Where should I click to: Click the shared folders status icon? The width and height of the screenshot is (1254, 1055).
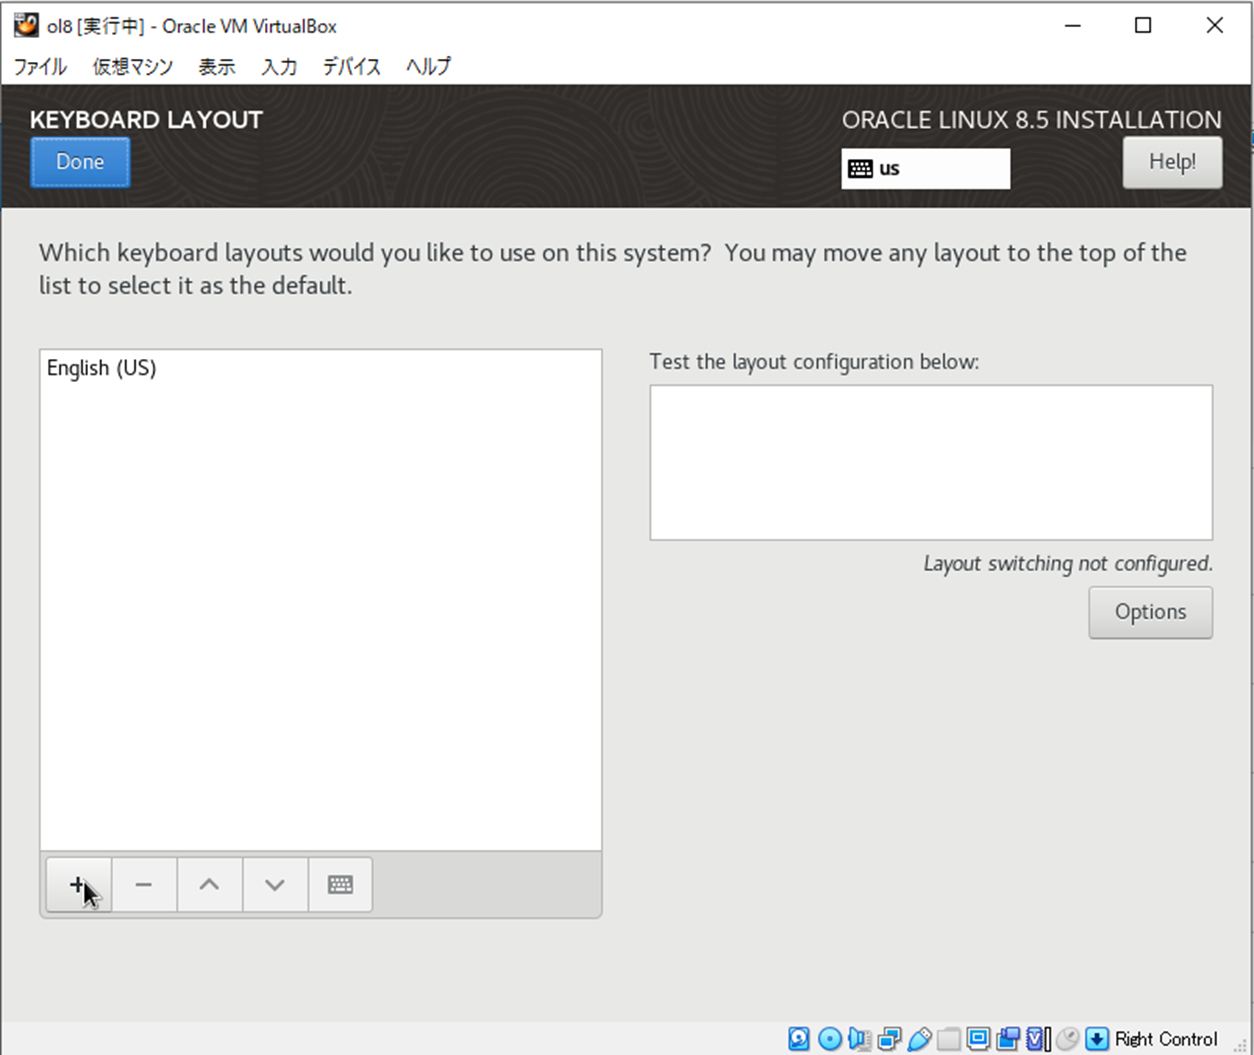[x=948, y=1039]
